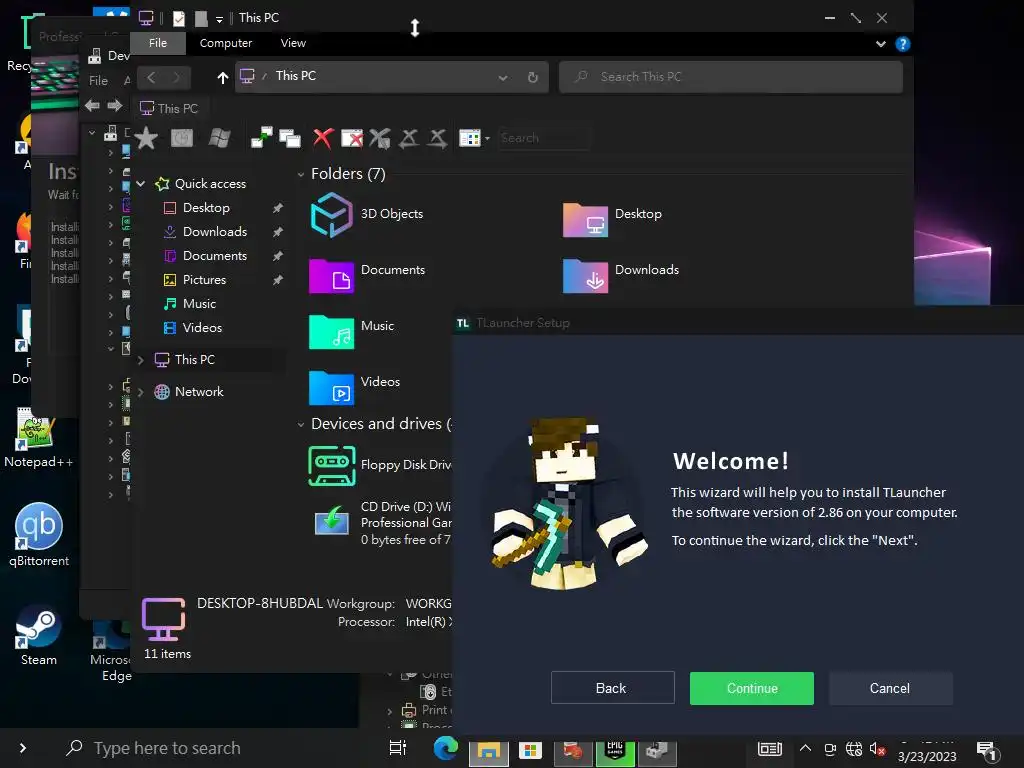Refresh the This PC location
The height and width of the screenshot is (768, 1024).
click(x=532, y=78)
